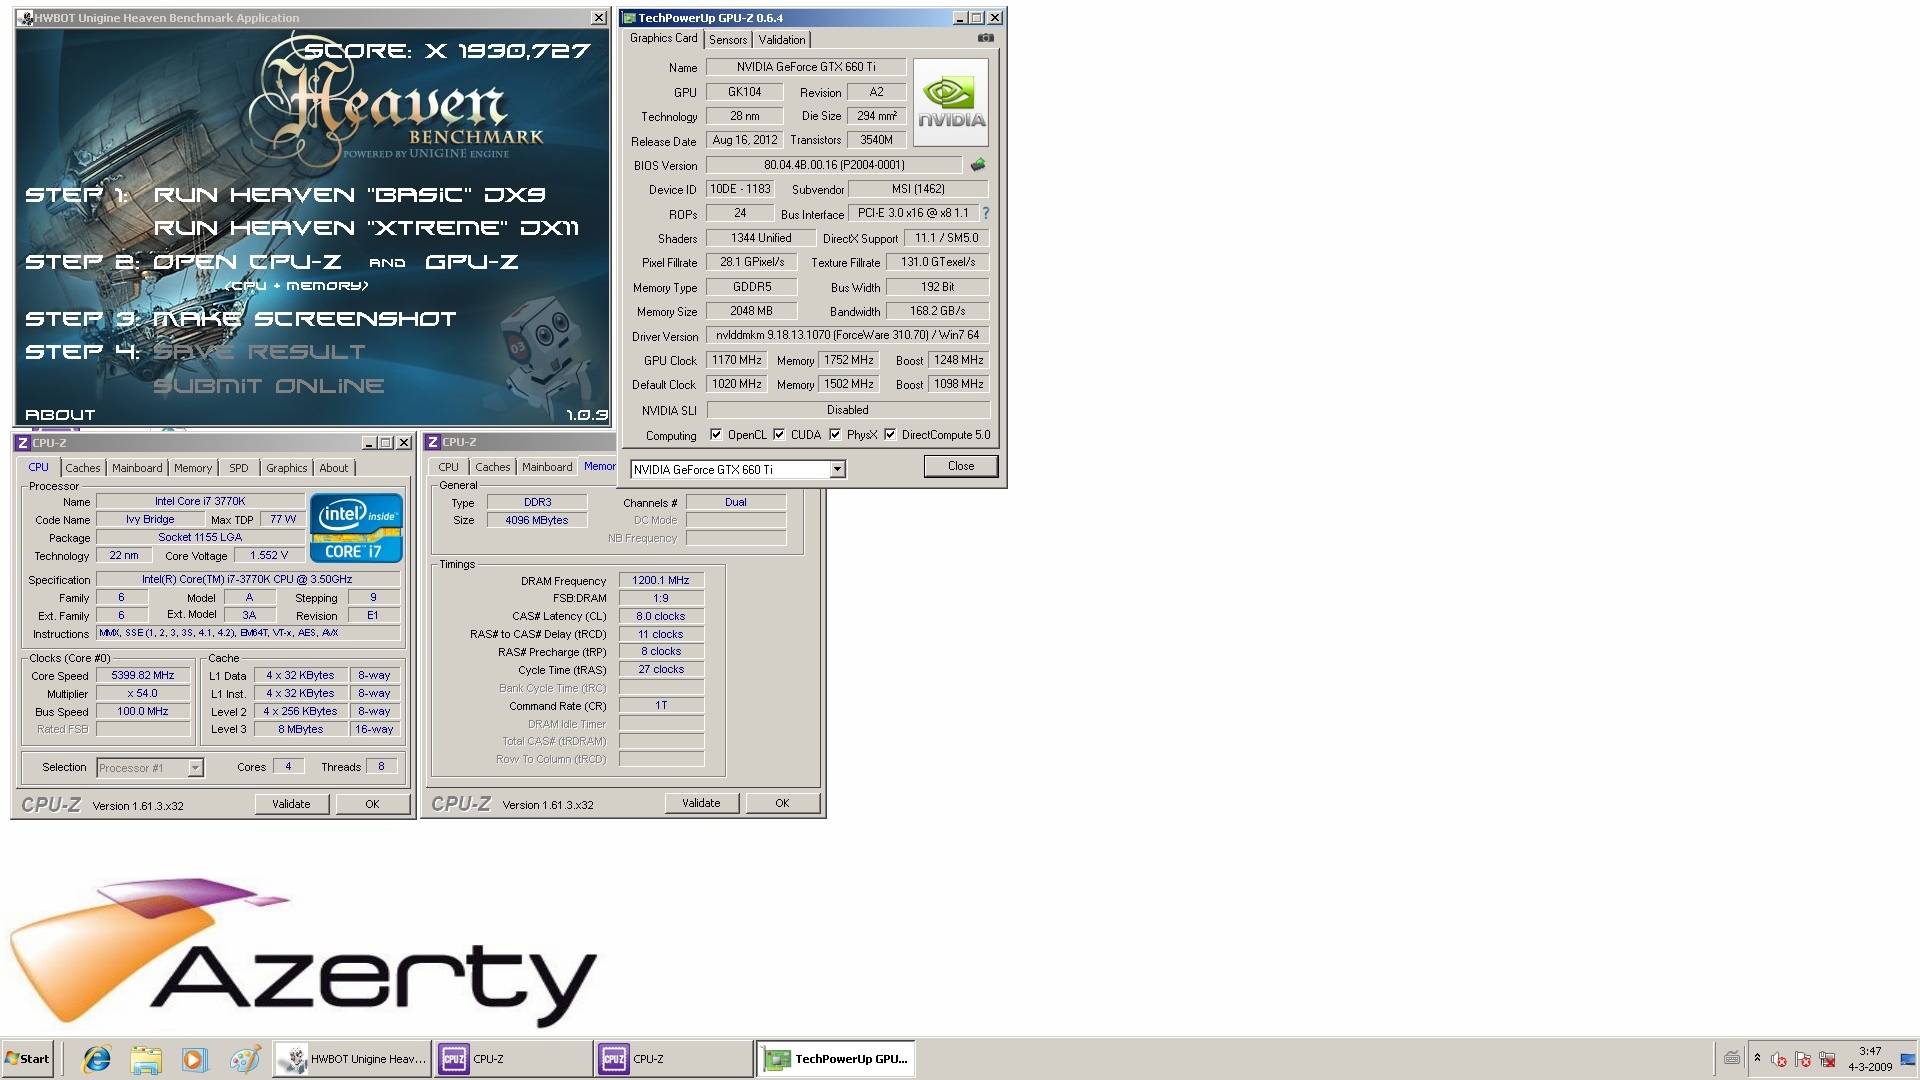Toggle the CUDA checkbox
Viewport: 1920px width, 1080px height.
(779, 435)
